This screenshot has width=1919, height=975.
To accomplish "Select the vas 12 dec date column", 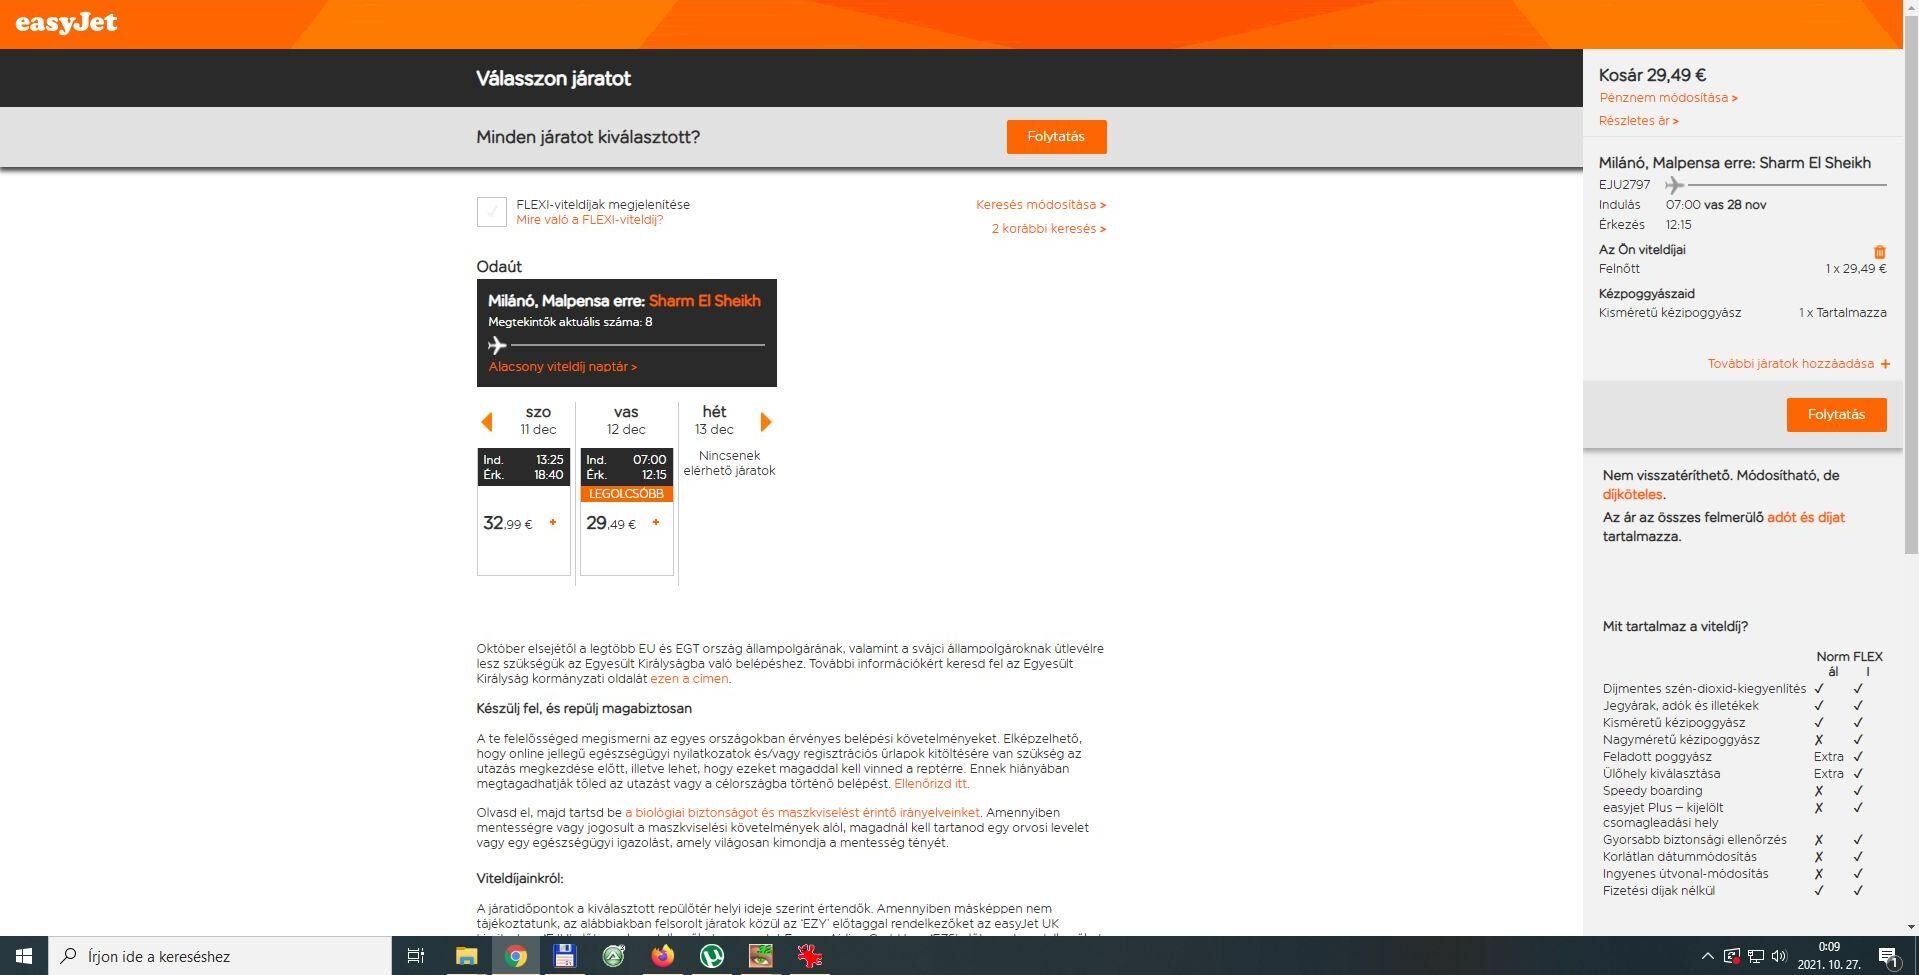I will [x=626, y=420].
